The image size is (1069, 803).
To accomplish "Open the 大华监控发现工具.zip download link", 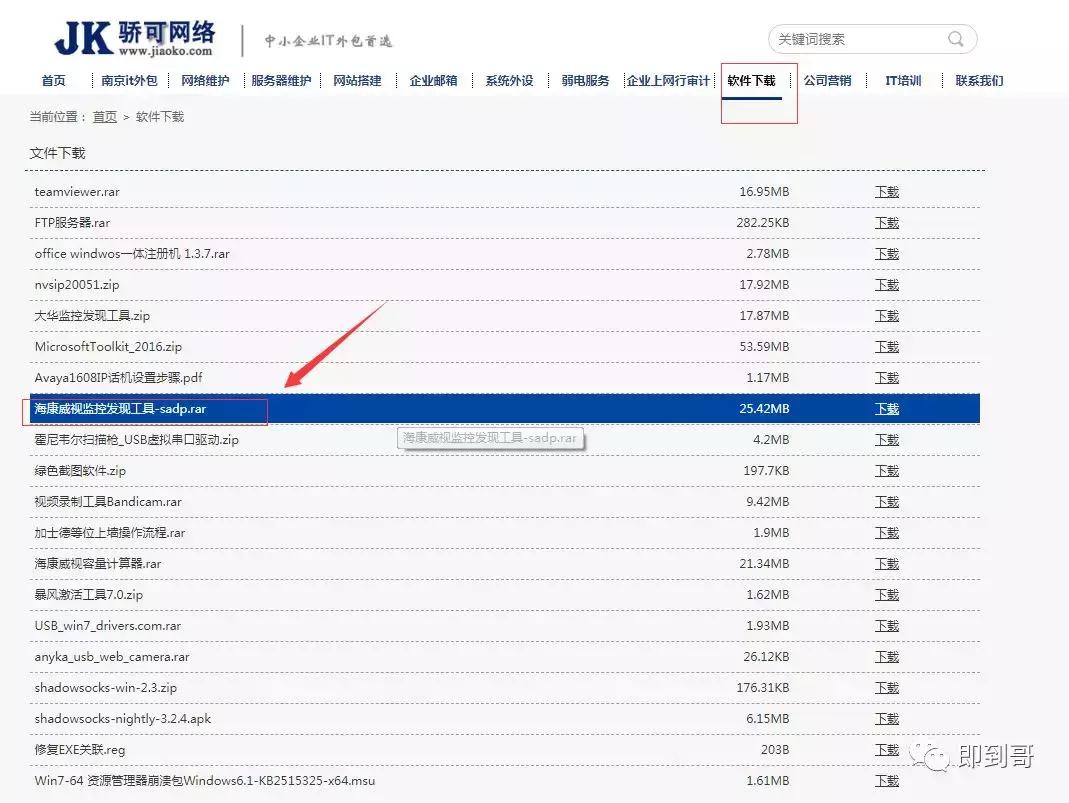I will point(886,315).
